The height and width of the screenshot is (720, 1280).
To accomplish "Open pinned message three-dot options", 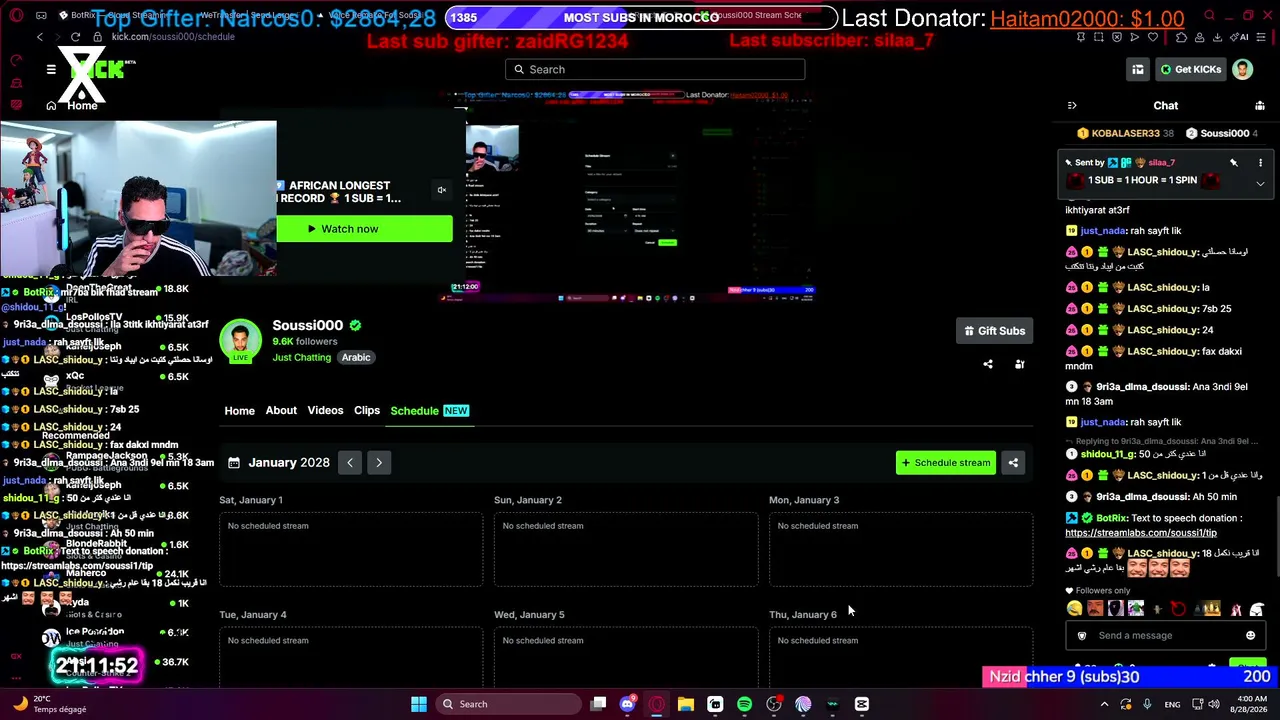I will (x=1260, y=162).
